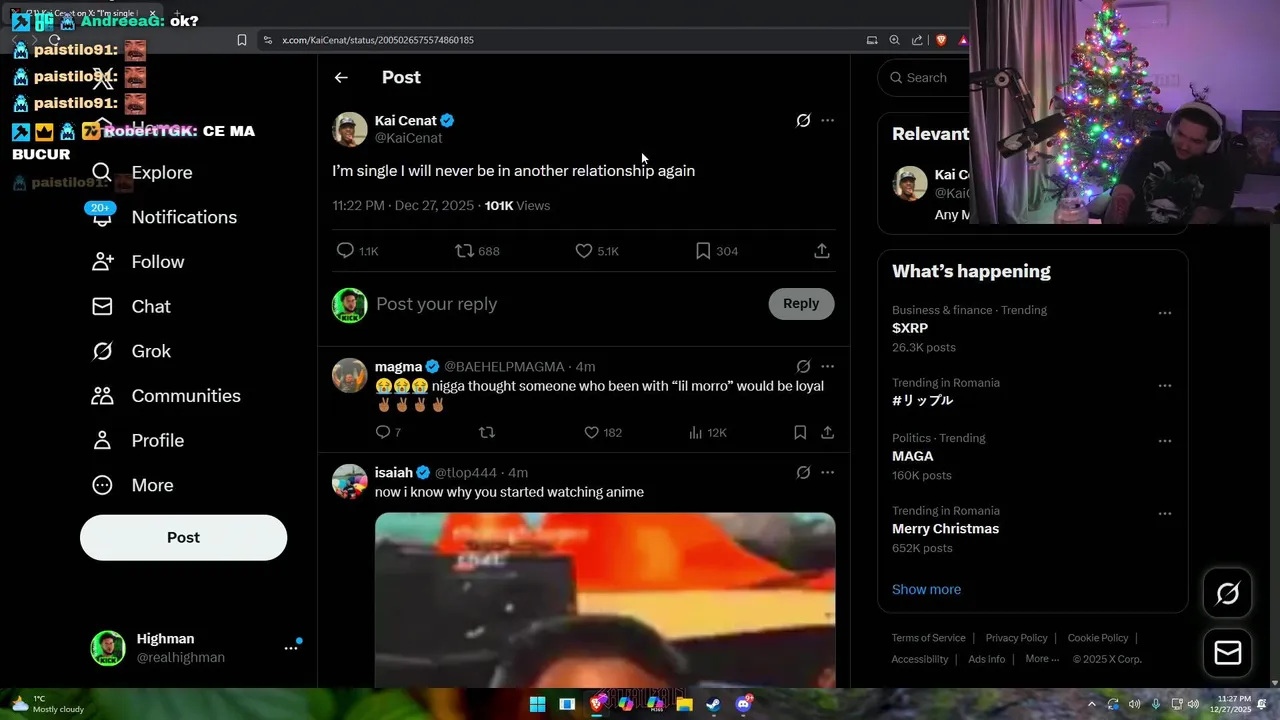Click zoom magnifier icon in address bar
Image resolution: width=1280 pixels, height=720 pixels.
click(x=895, y=40)
